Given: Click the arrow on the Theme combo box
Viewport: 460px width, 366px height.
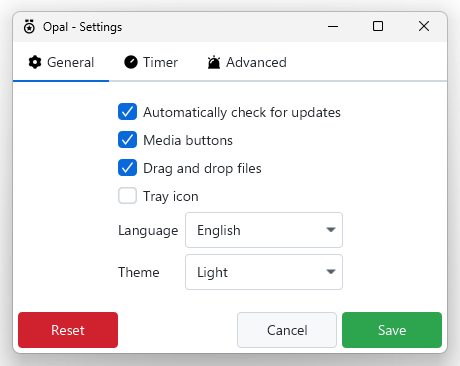Looking at the screenshot, I should [x=331, y=272].
